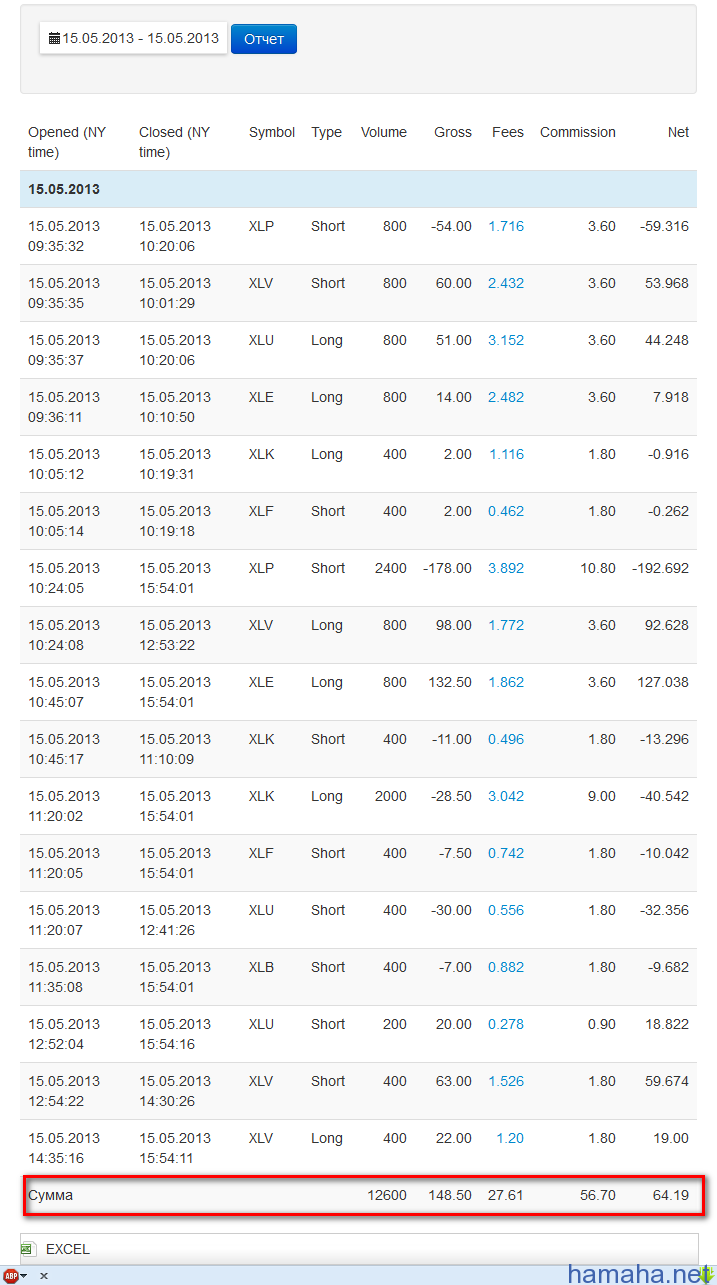Click the blue Отчет button
717x1285 pixels.
tap(264, 39)
